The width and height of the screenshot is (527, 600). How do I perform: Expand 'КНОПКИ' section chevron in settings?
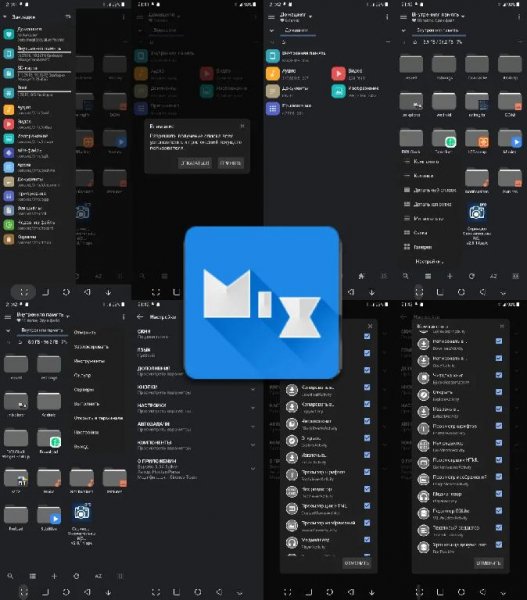(x=253, y=390)
